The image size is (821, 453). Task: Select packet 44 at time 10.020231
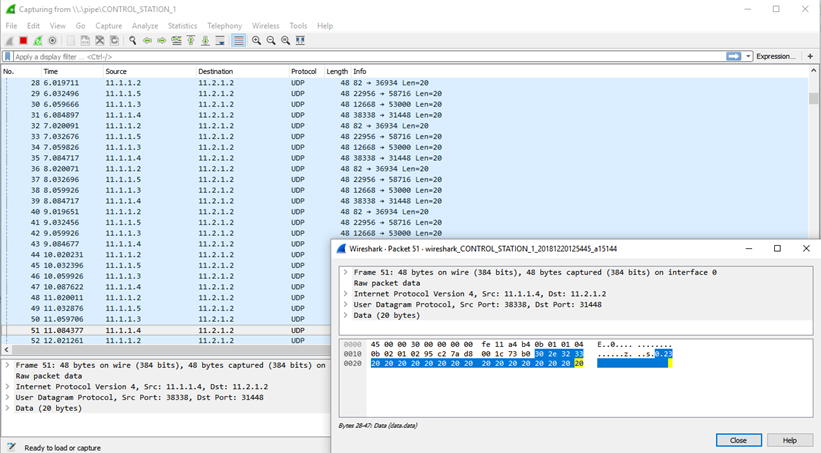pyautogui.click(x=167, y=255)
